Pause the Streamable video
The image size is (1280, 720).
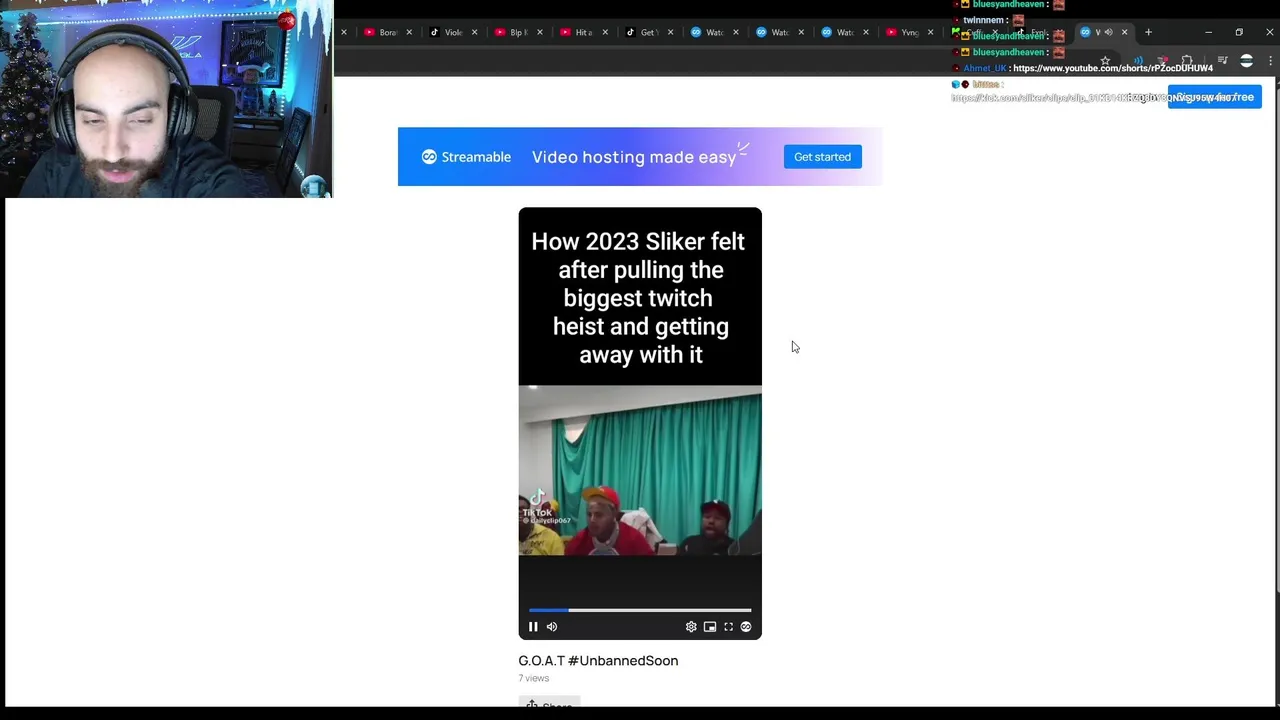click(533, 627)
